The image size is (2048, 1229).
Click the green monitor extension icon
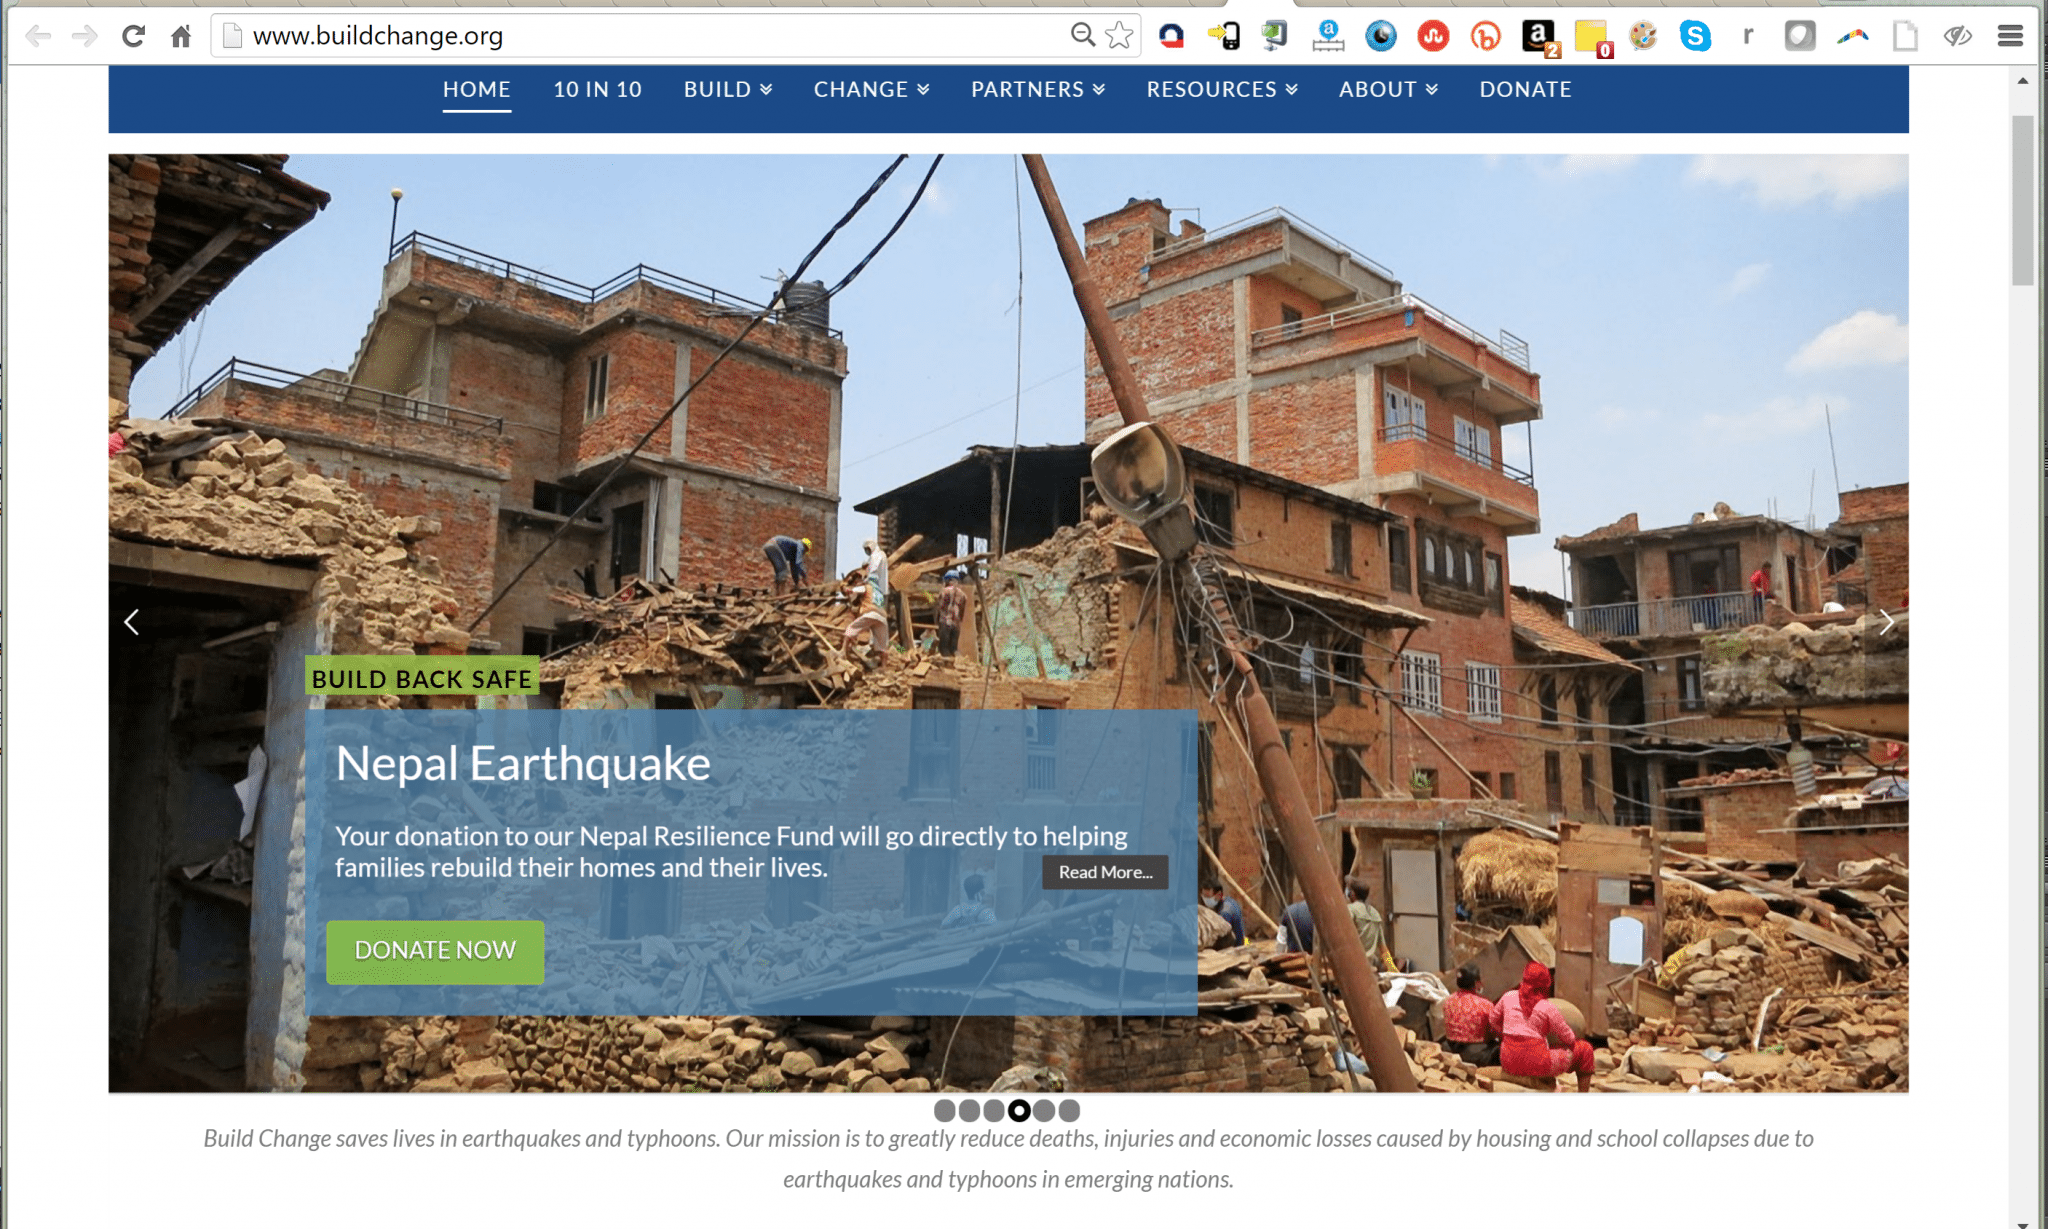1274,36
